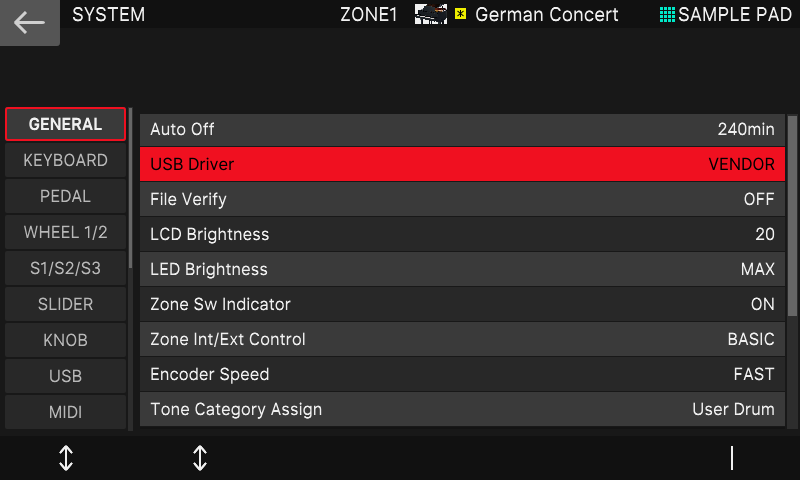Click the yellow asterisk edit marker icon

coord(460,14)
